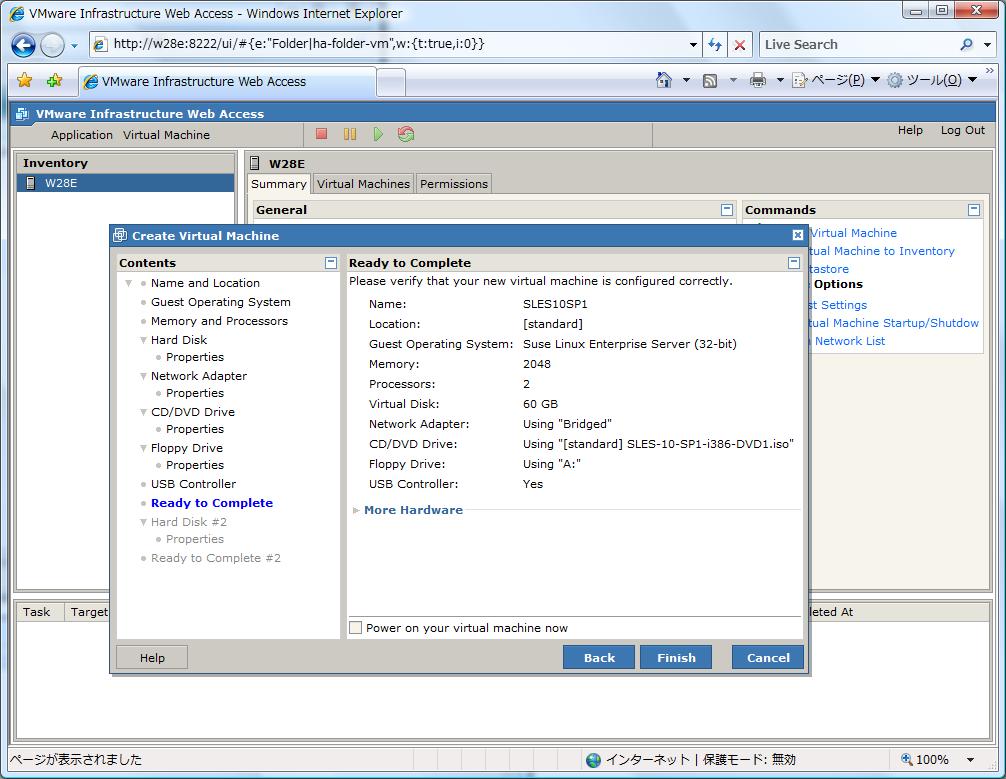Collapse the CD/DVD Drive tree node
Screen dimensions: 1006x779
point(144,412)
